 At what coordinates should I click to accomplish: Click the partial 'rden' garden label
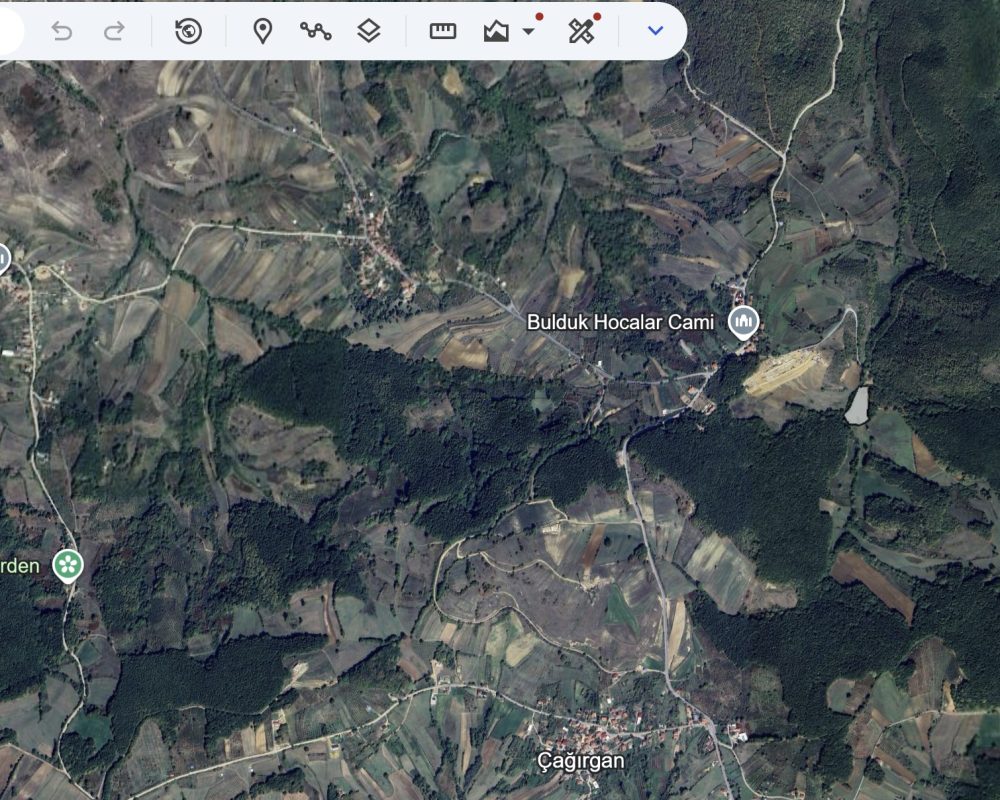20,566
